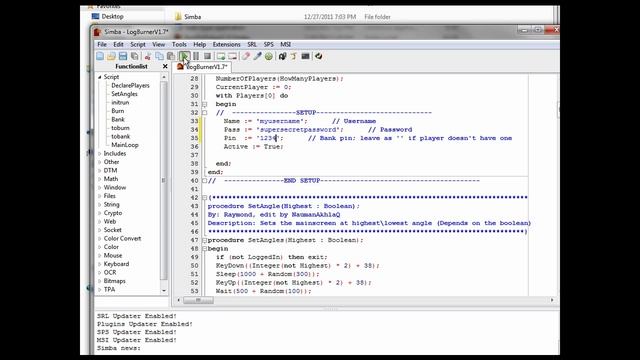This screenshot has width=640, height=360.
Task: Open the SRL menu
Action: coord(252,44)
